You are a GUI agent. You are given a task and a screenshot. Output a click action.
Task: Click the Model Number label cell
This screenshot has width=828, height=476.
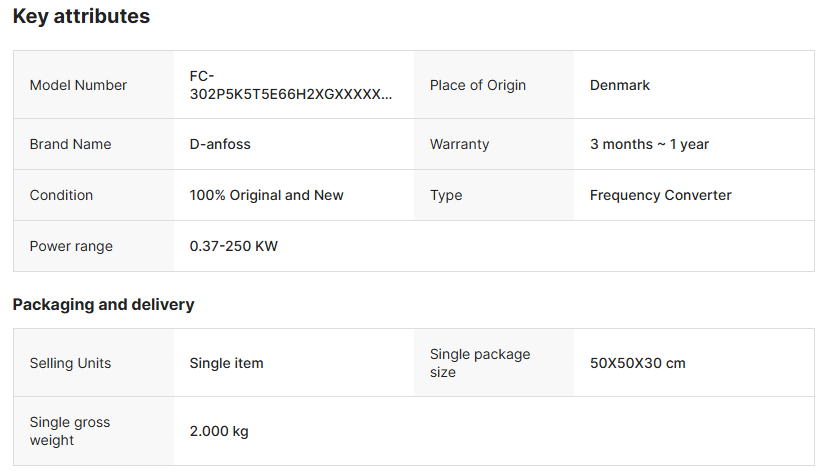coord(78,86)
